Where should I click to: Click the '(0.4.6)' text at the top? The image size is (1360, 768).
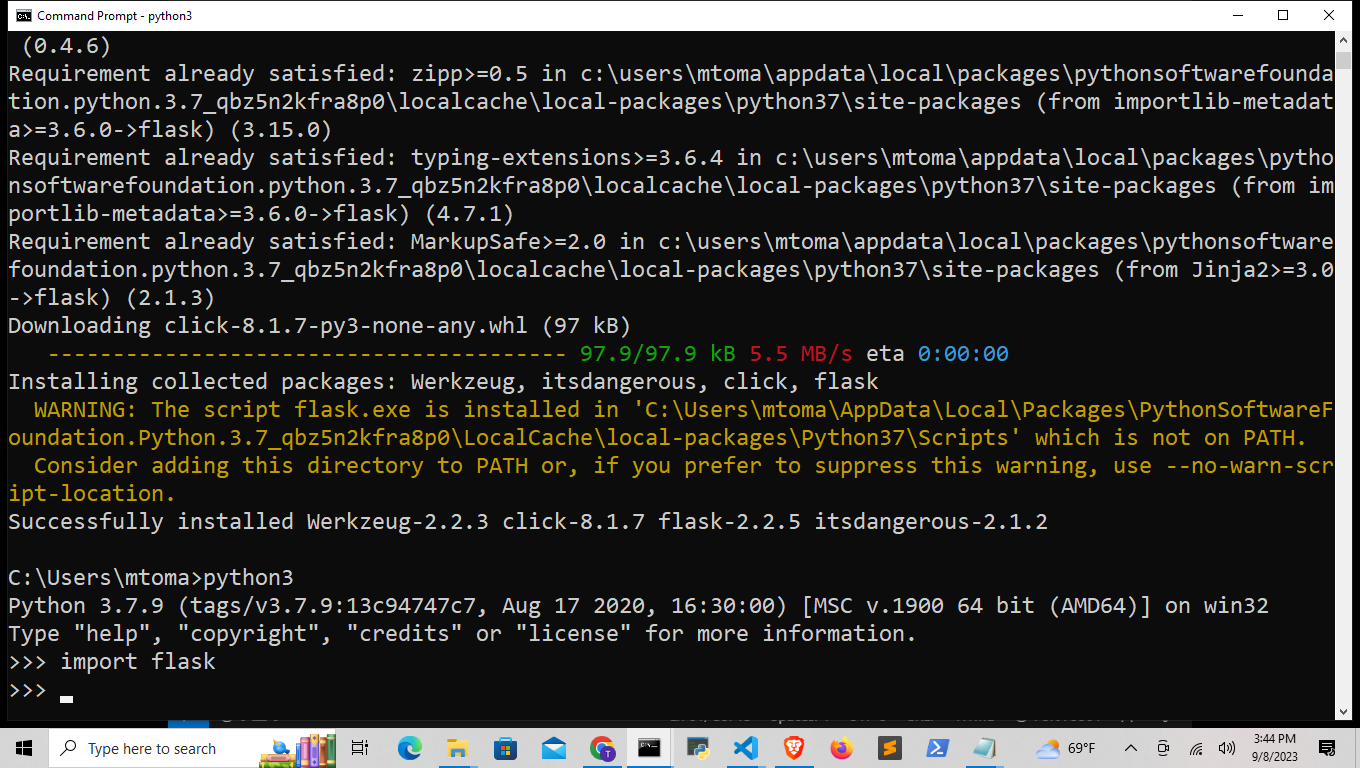click(66, 45)
